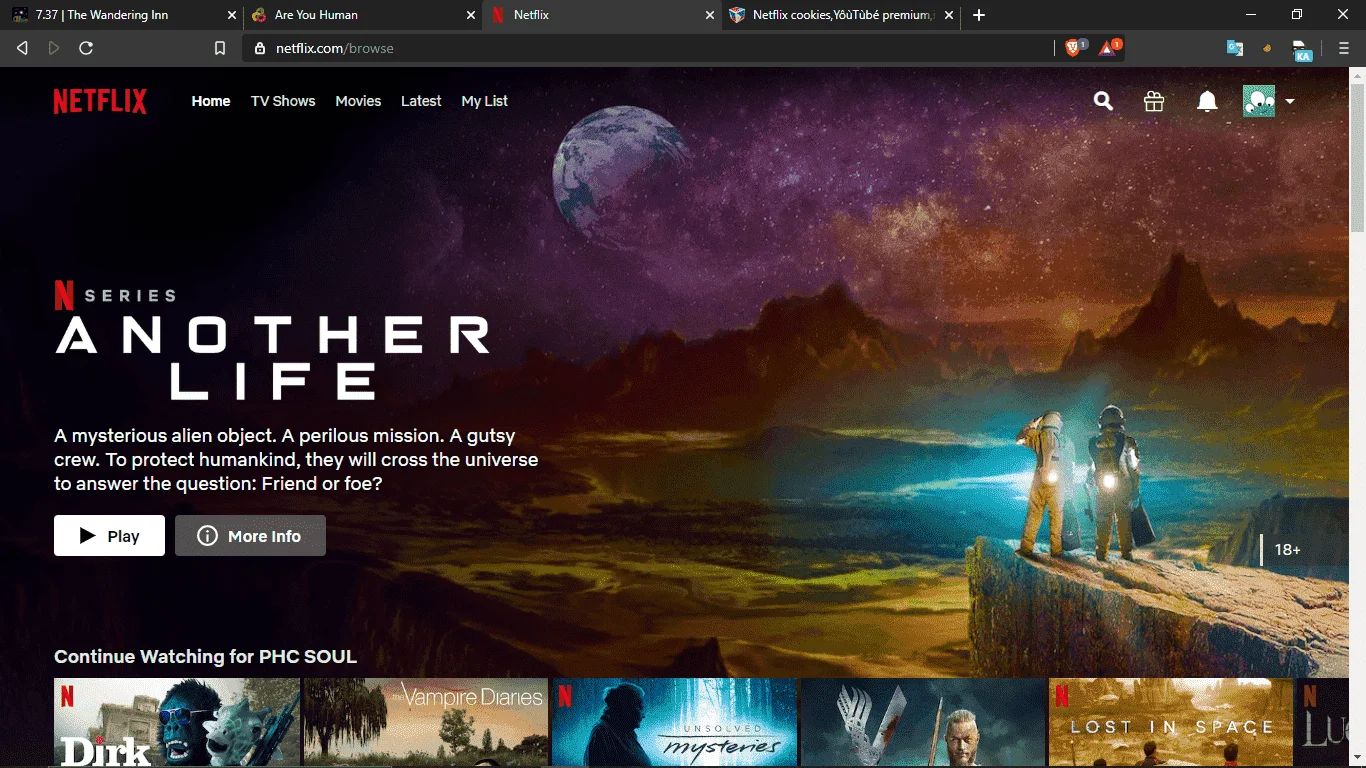The width and height of the screenshot is (1366, 768).
Task: Click the Netflix logo
Action: click(100, 101)
